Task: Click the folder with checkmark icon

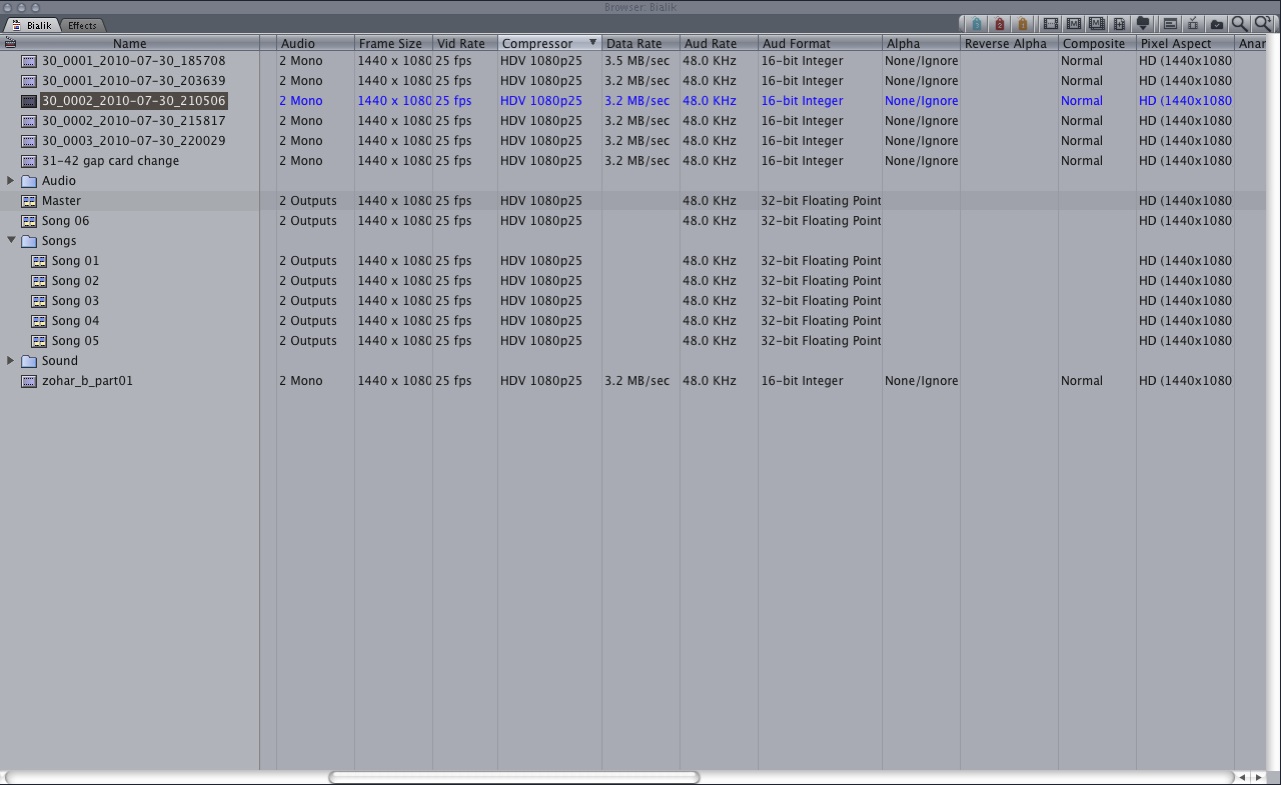Action: tap(1216, 24)
